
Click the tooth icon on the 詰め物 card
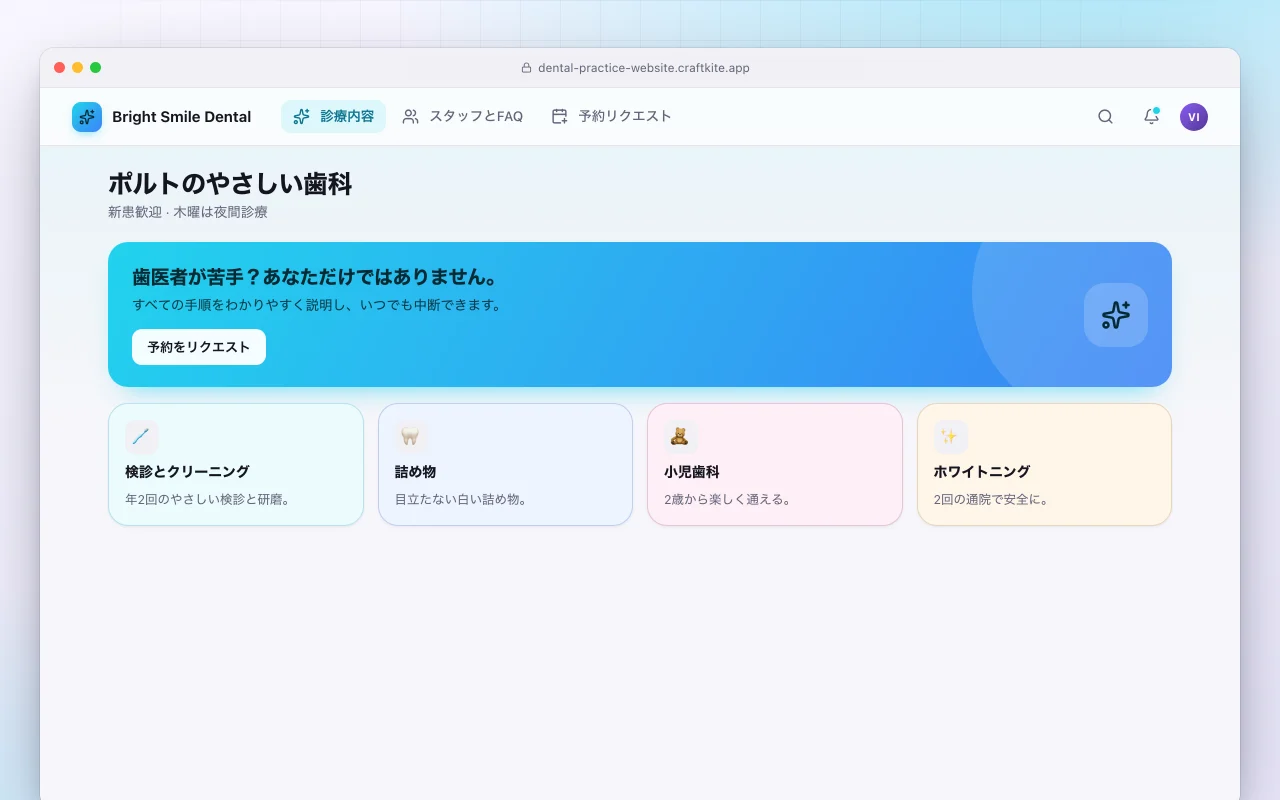[411, 437]
